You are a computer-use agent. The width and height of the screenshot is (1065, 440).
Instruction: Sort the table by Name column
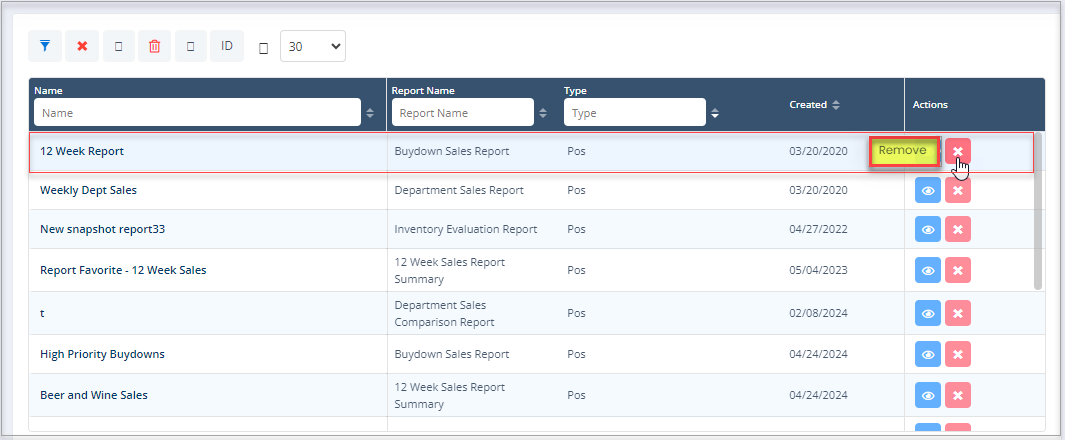[x=371, y=113]
